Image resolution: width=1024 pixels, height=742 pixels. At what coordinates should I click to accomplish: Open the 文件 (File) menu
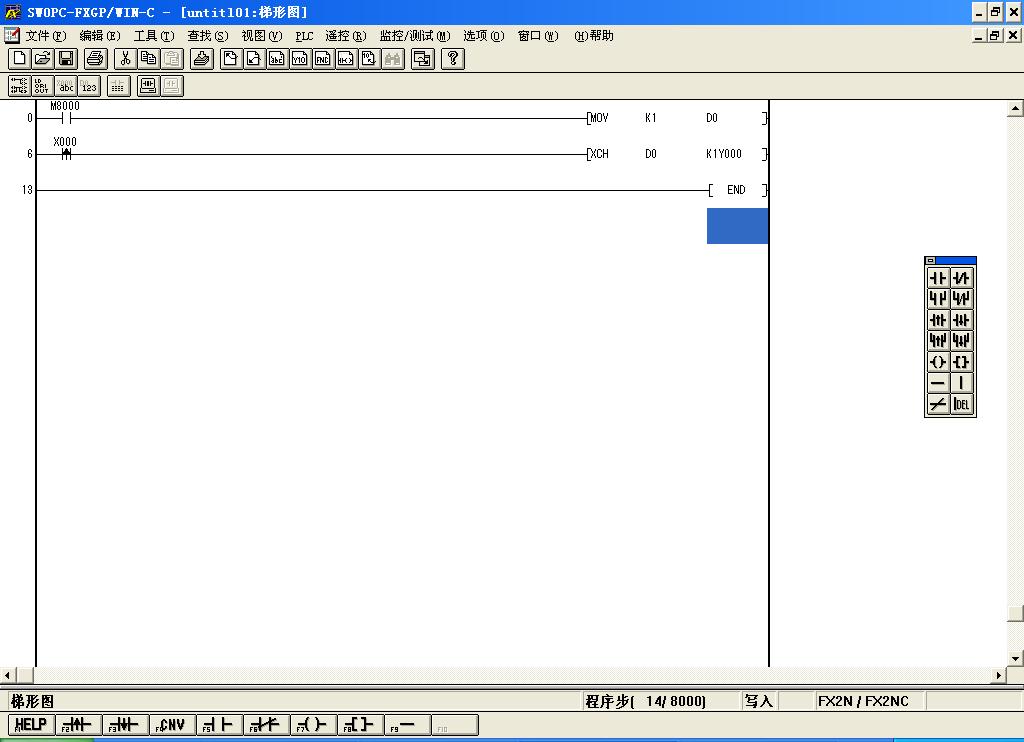[44, 36]
